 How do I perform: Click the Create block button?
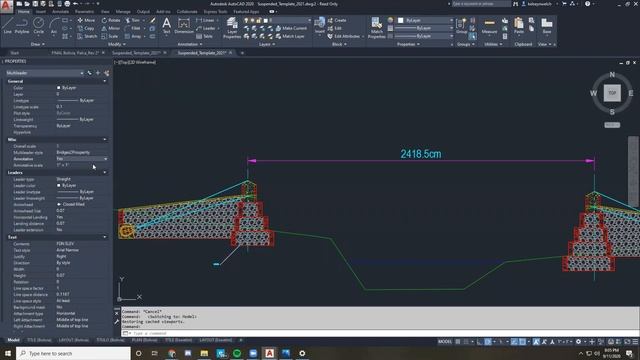click(337, 20)
